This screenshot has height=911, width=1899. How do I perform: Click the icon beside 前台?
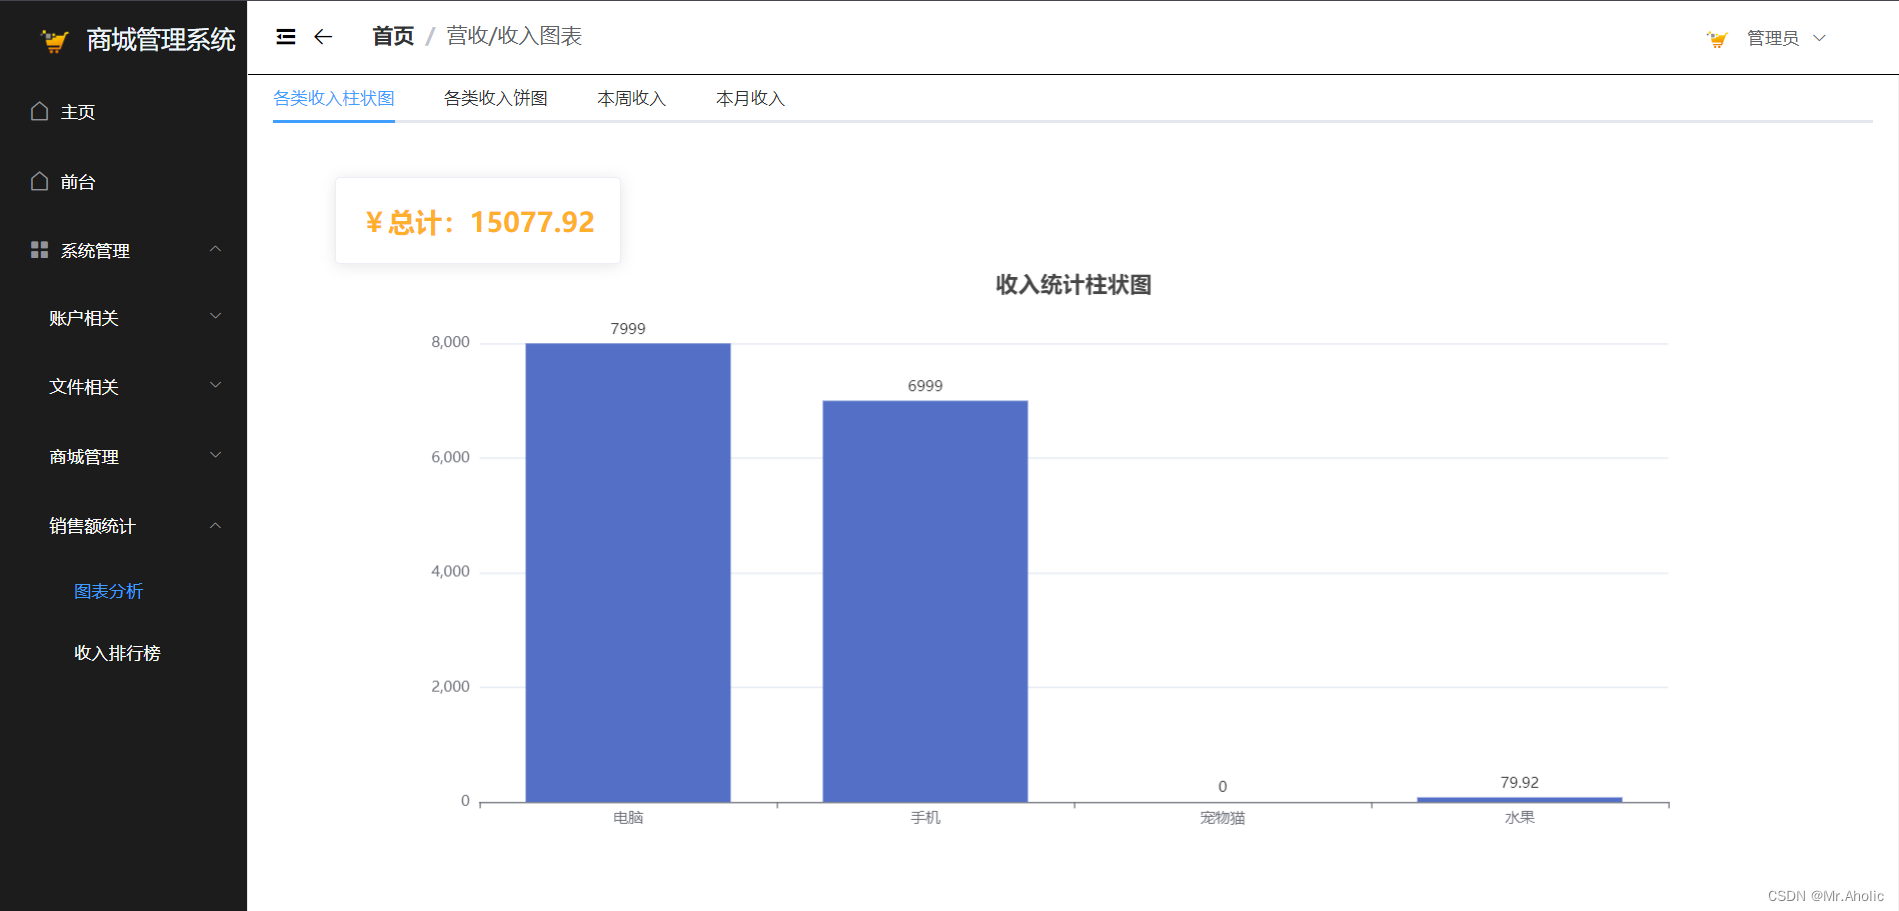point(39,181)
